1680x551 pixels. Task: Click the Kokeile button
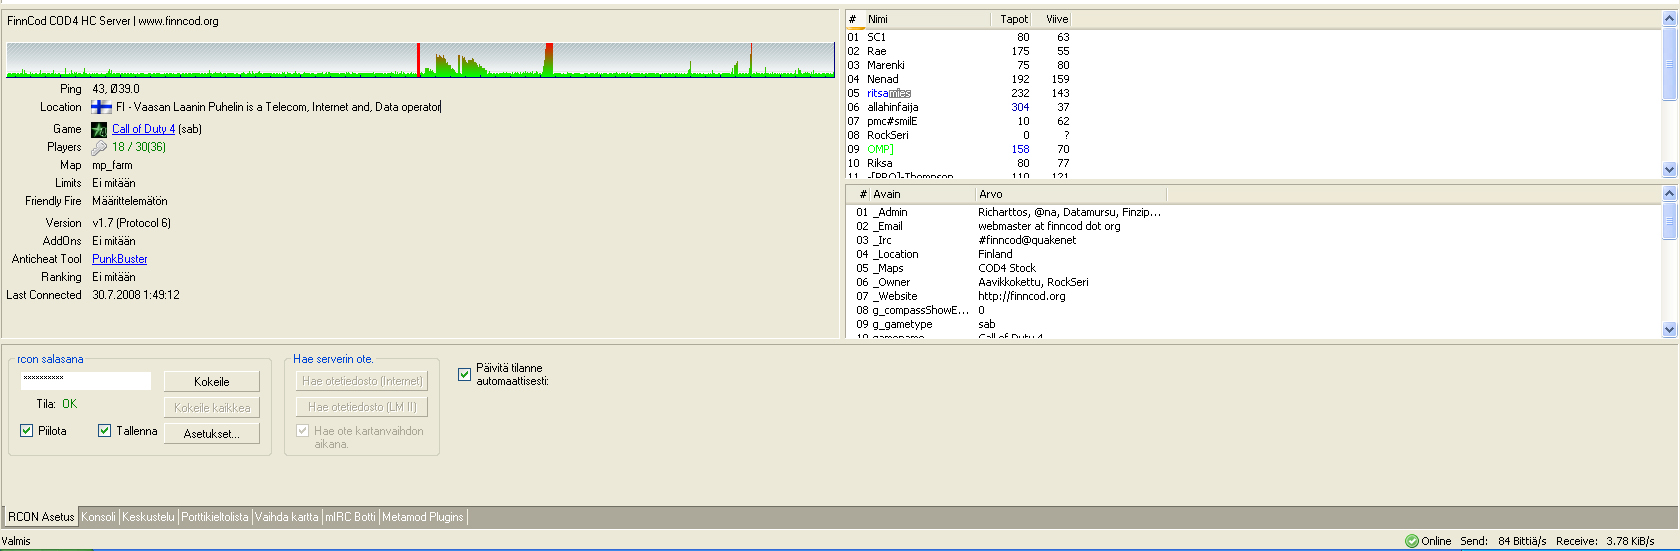click(x=211, y=382)
